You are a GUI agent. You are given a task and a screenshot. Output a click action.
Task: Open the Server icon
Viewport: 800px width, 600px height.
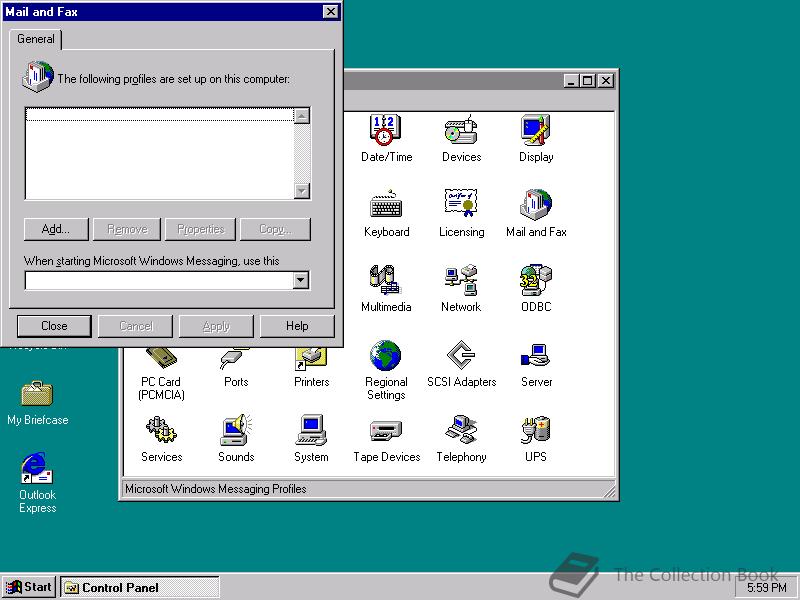tap(536, 363)
